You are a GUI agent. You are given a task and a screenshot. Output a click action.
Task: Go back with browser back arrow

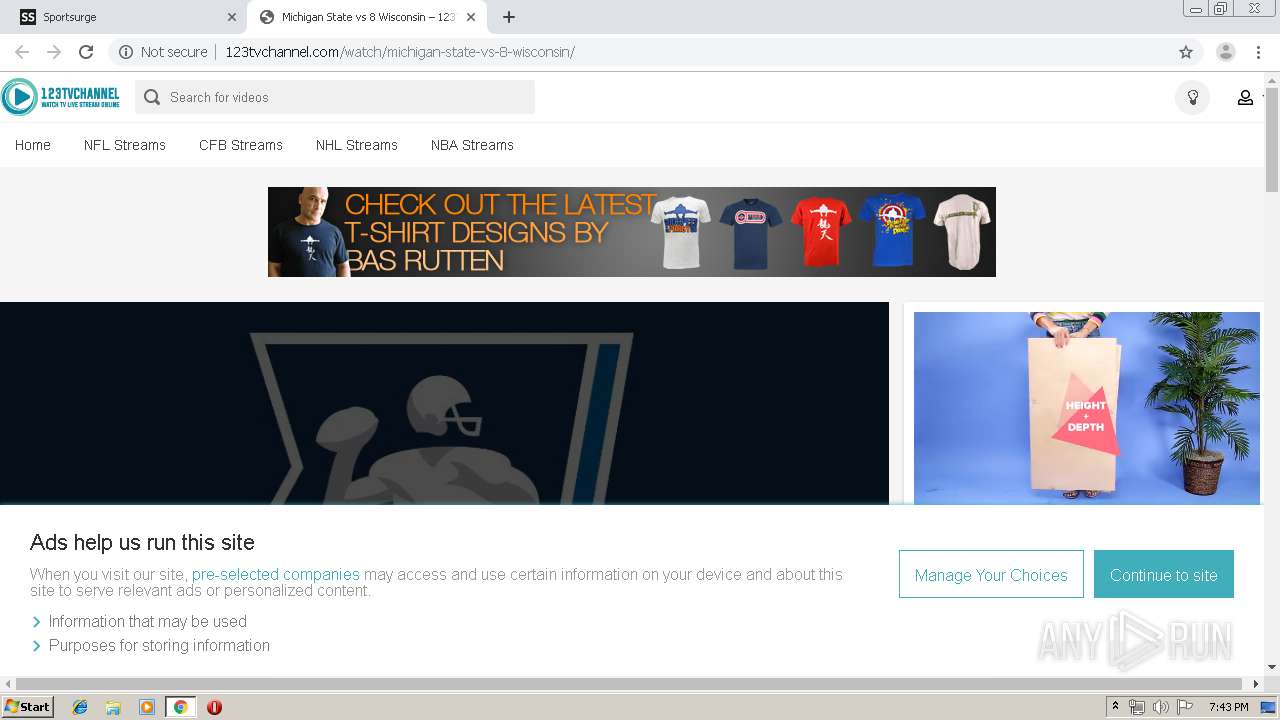click(22, 52)
